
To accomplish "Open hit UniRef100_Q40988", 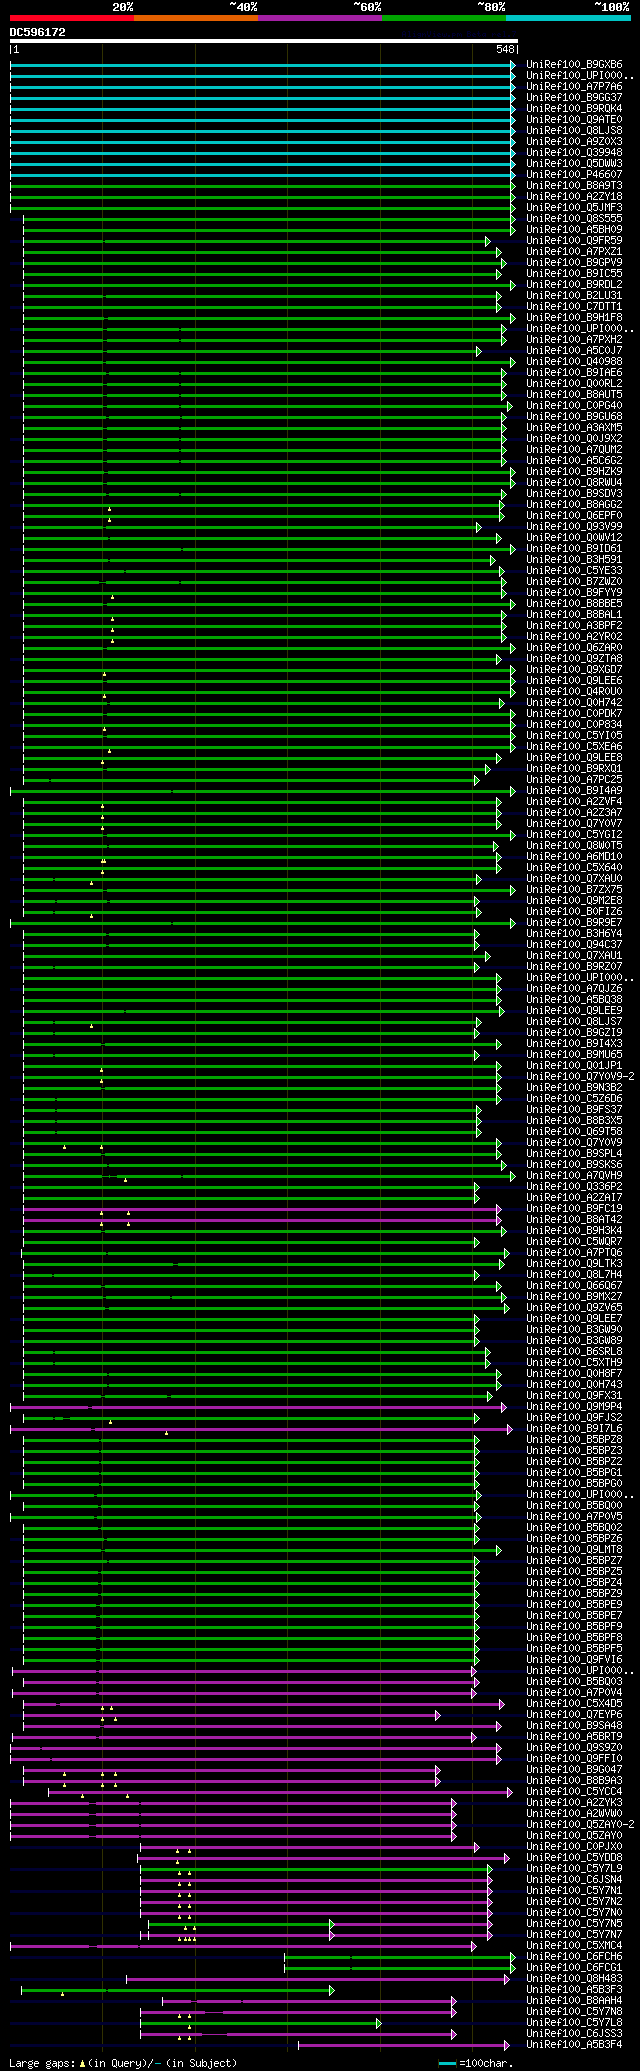I will point(574,362).
